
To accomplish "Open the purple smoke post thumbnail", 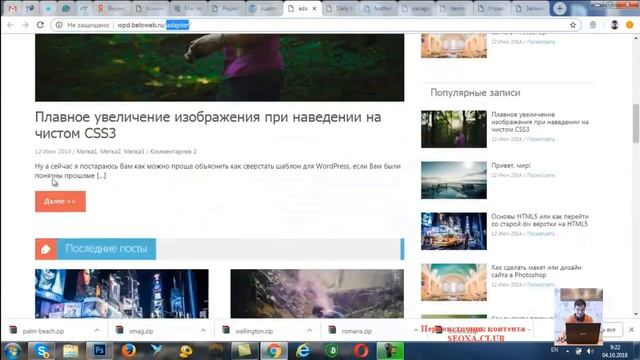I will (x=317, y=293).
